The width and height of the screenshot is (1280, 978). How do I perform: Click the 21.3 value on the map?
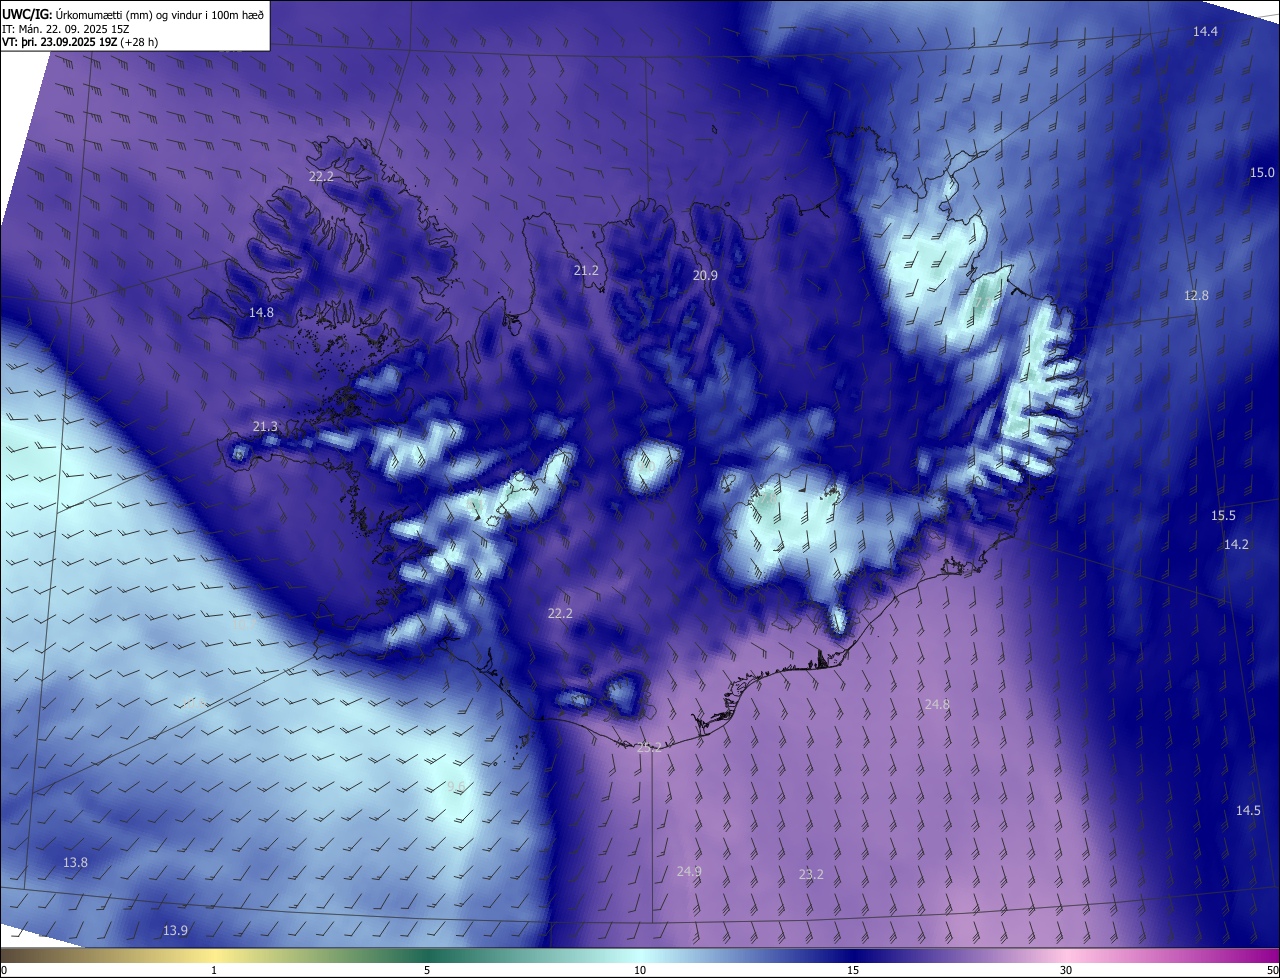pos(265,427)
